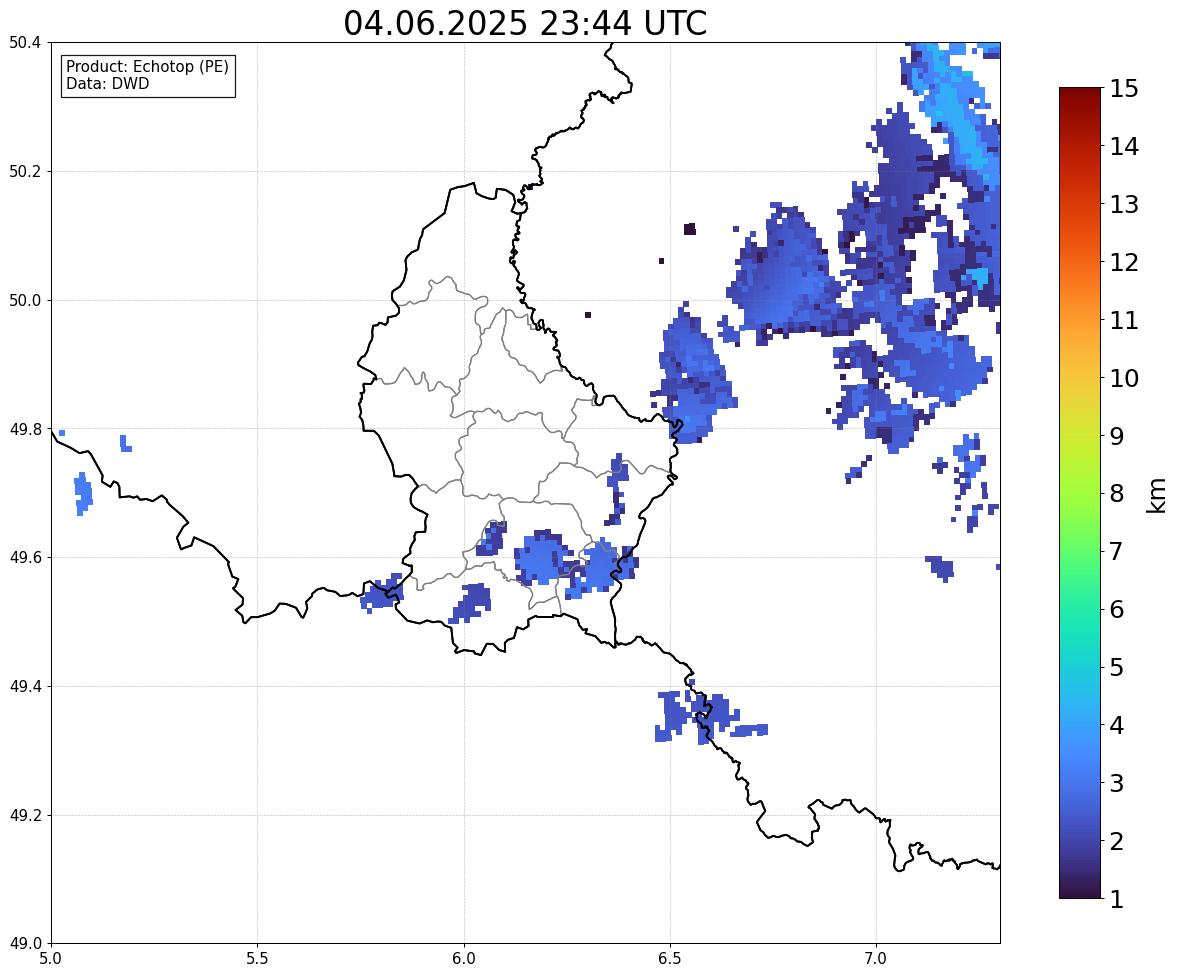Click latitude axis label 50.0

click(x=25, y=301)
